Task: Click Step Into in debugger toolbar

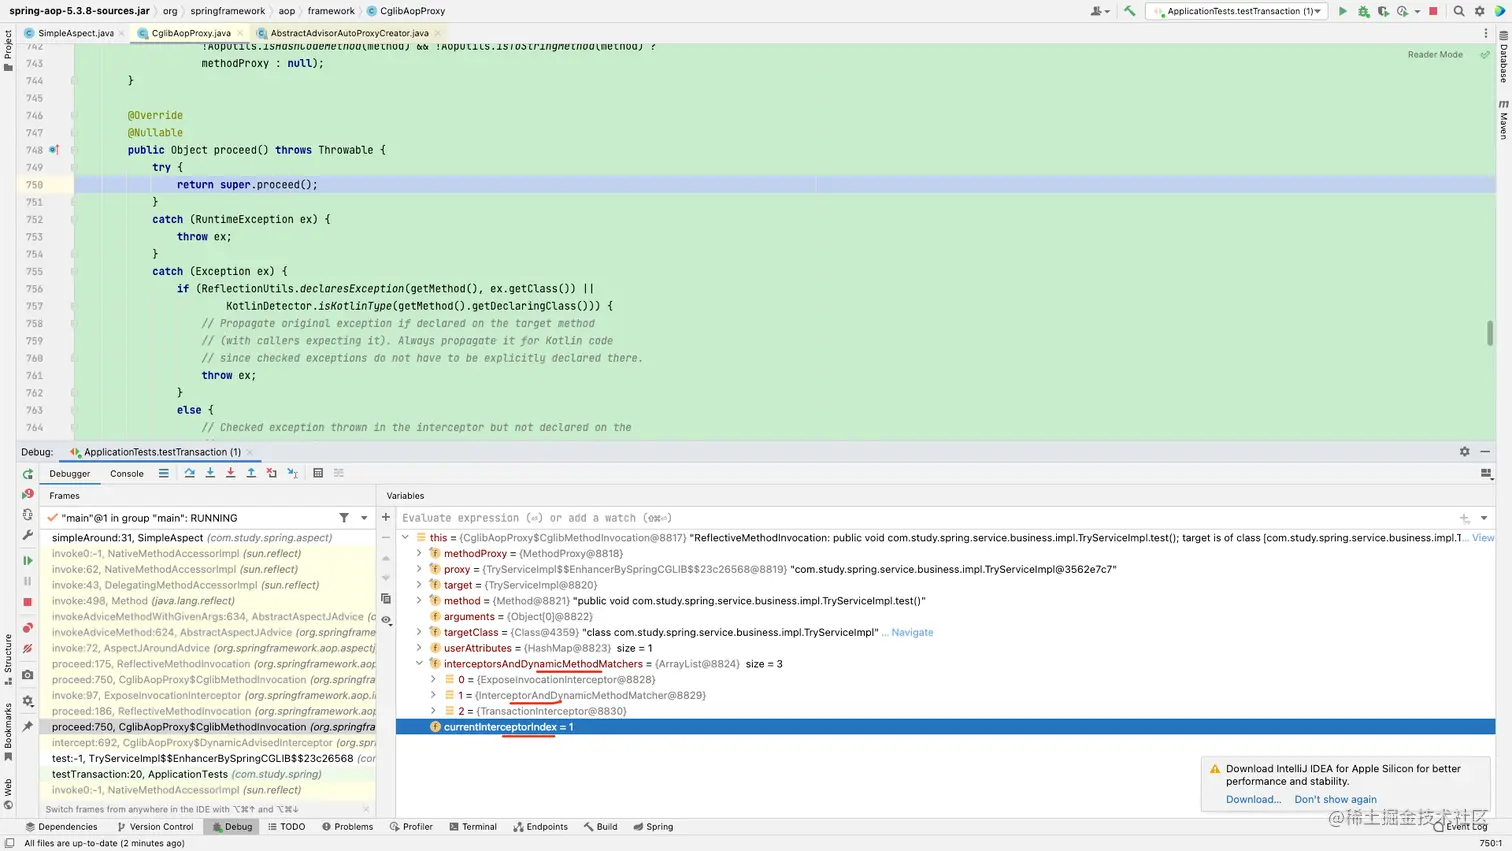Action: (210, 473)
